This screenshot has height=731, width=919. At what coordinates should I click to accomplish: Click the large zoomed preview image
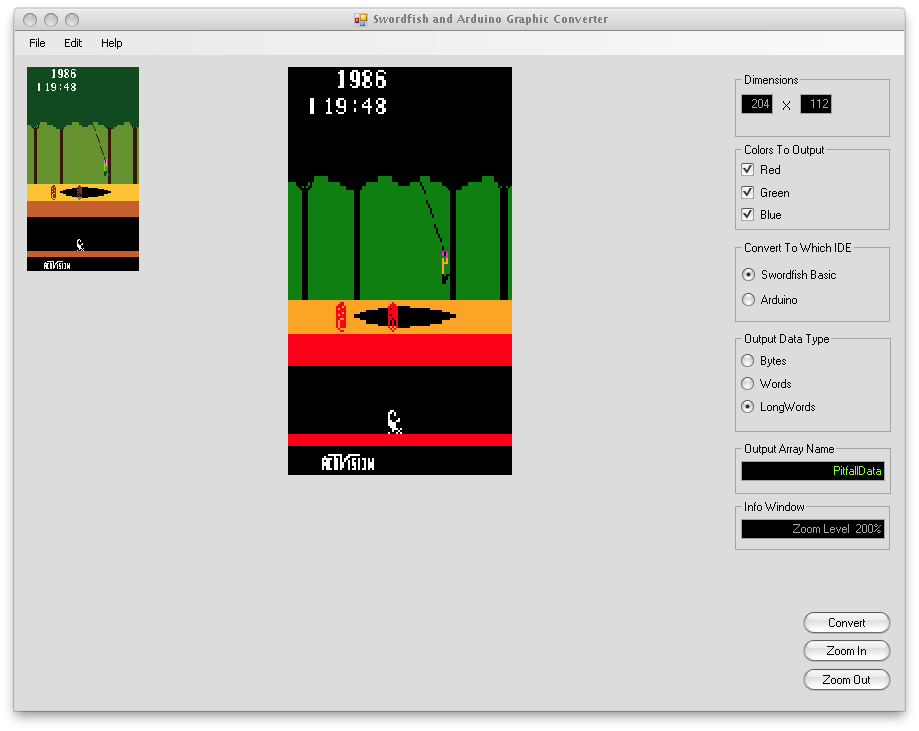(400, 271)
